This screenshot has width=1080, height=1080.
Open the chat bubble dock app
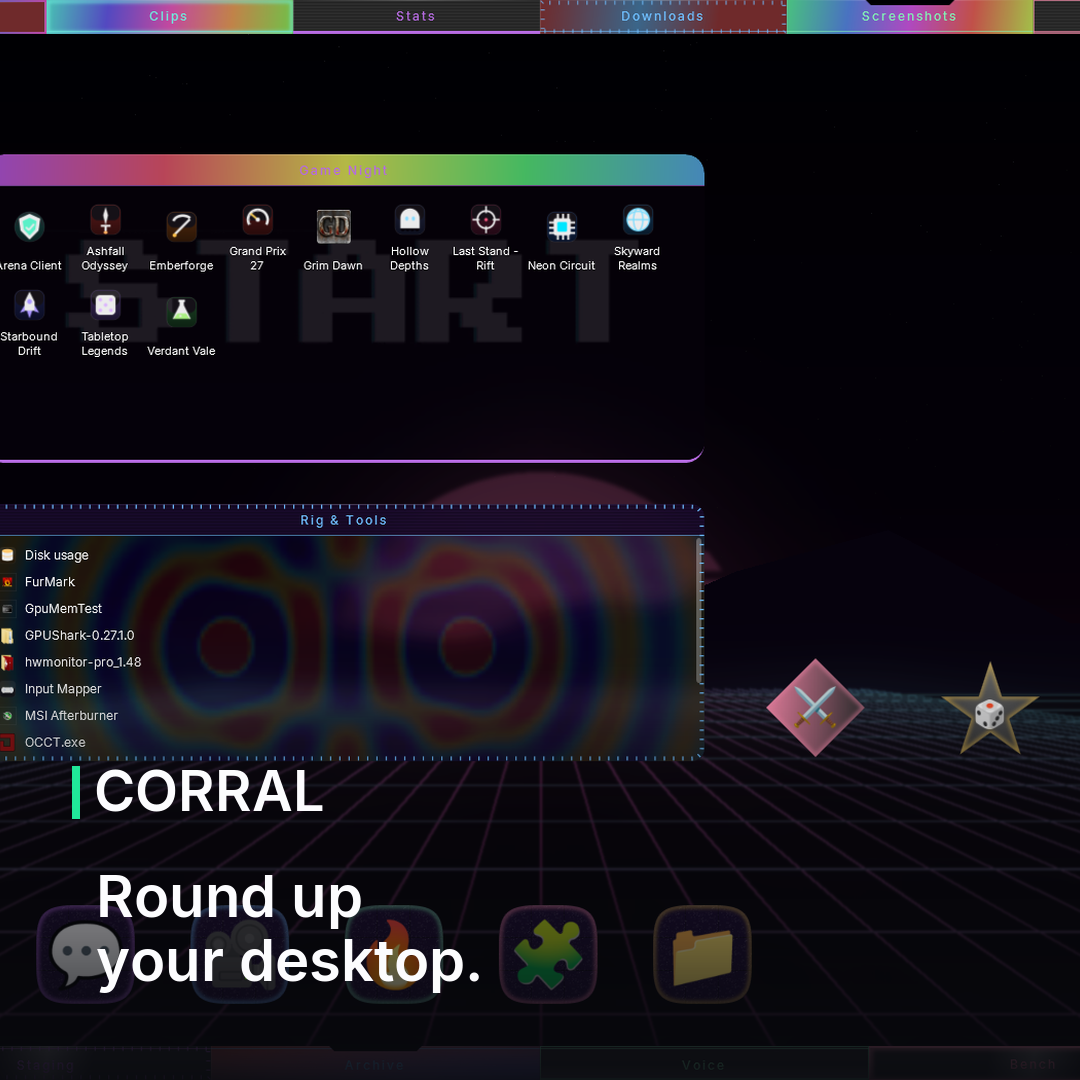[x=85, y=954]
